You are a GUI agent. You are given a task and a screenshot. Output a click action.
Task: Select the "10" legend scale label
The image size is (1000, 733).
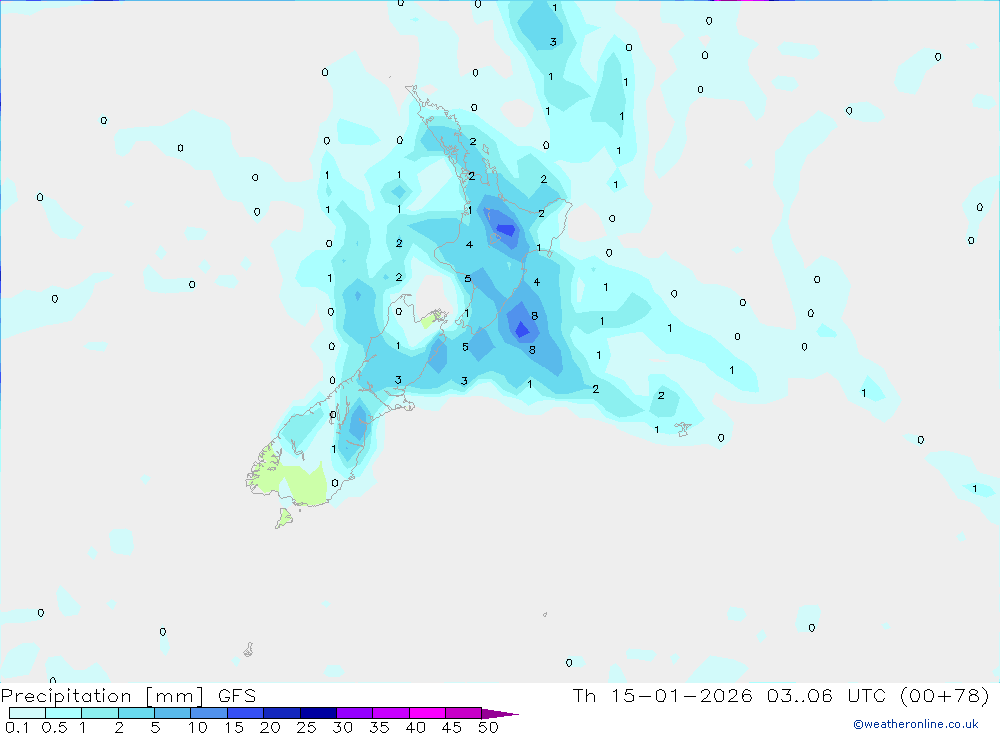click(x=198, y=727)
